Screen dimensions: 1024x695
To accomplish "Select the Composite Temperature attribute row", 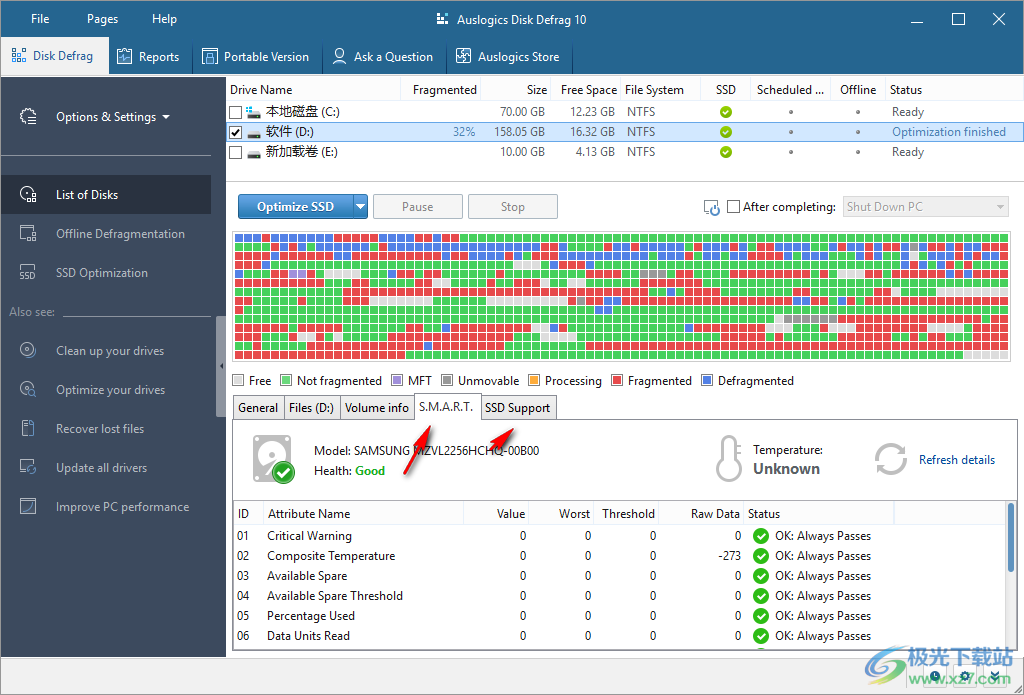I will pyautogui.click(x=619, y=556).
